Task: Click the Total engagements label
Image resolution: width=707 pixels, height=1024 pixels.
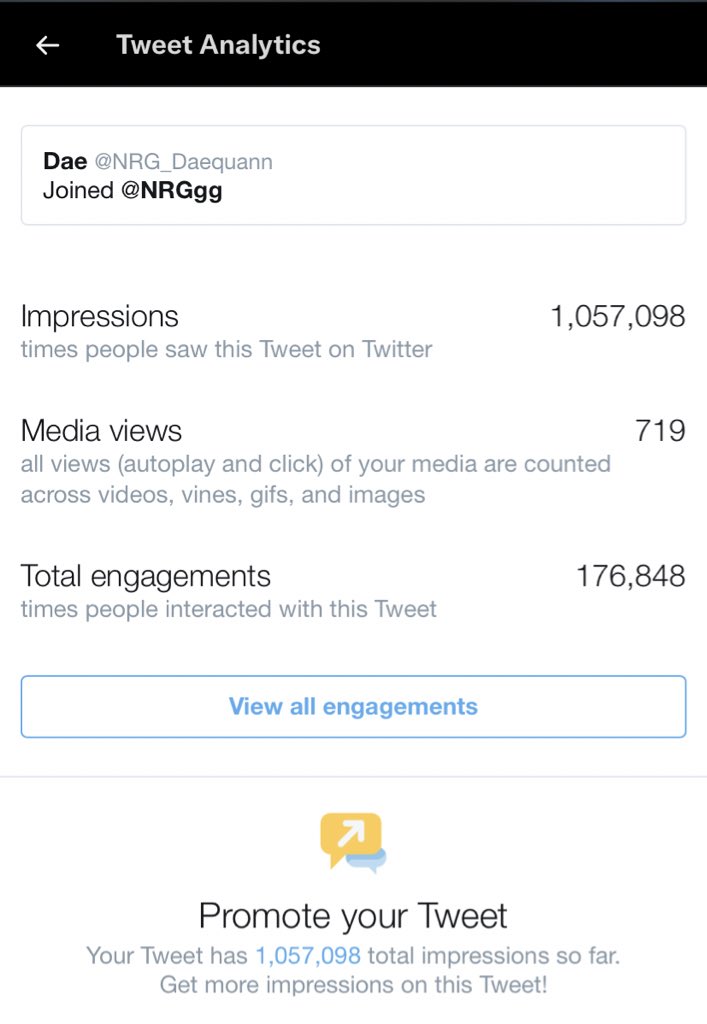Action: tap(145, 576)
